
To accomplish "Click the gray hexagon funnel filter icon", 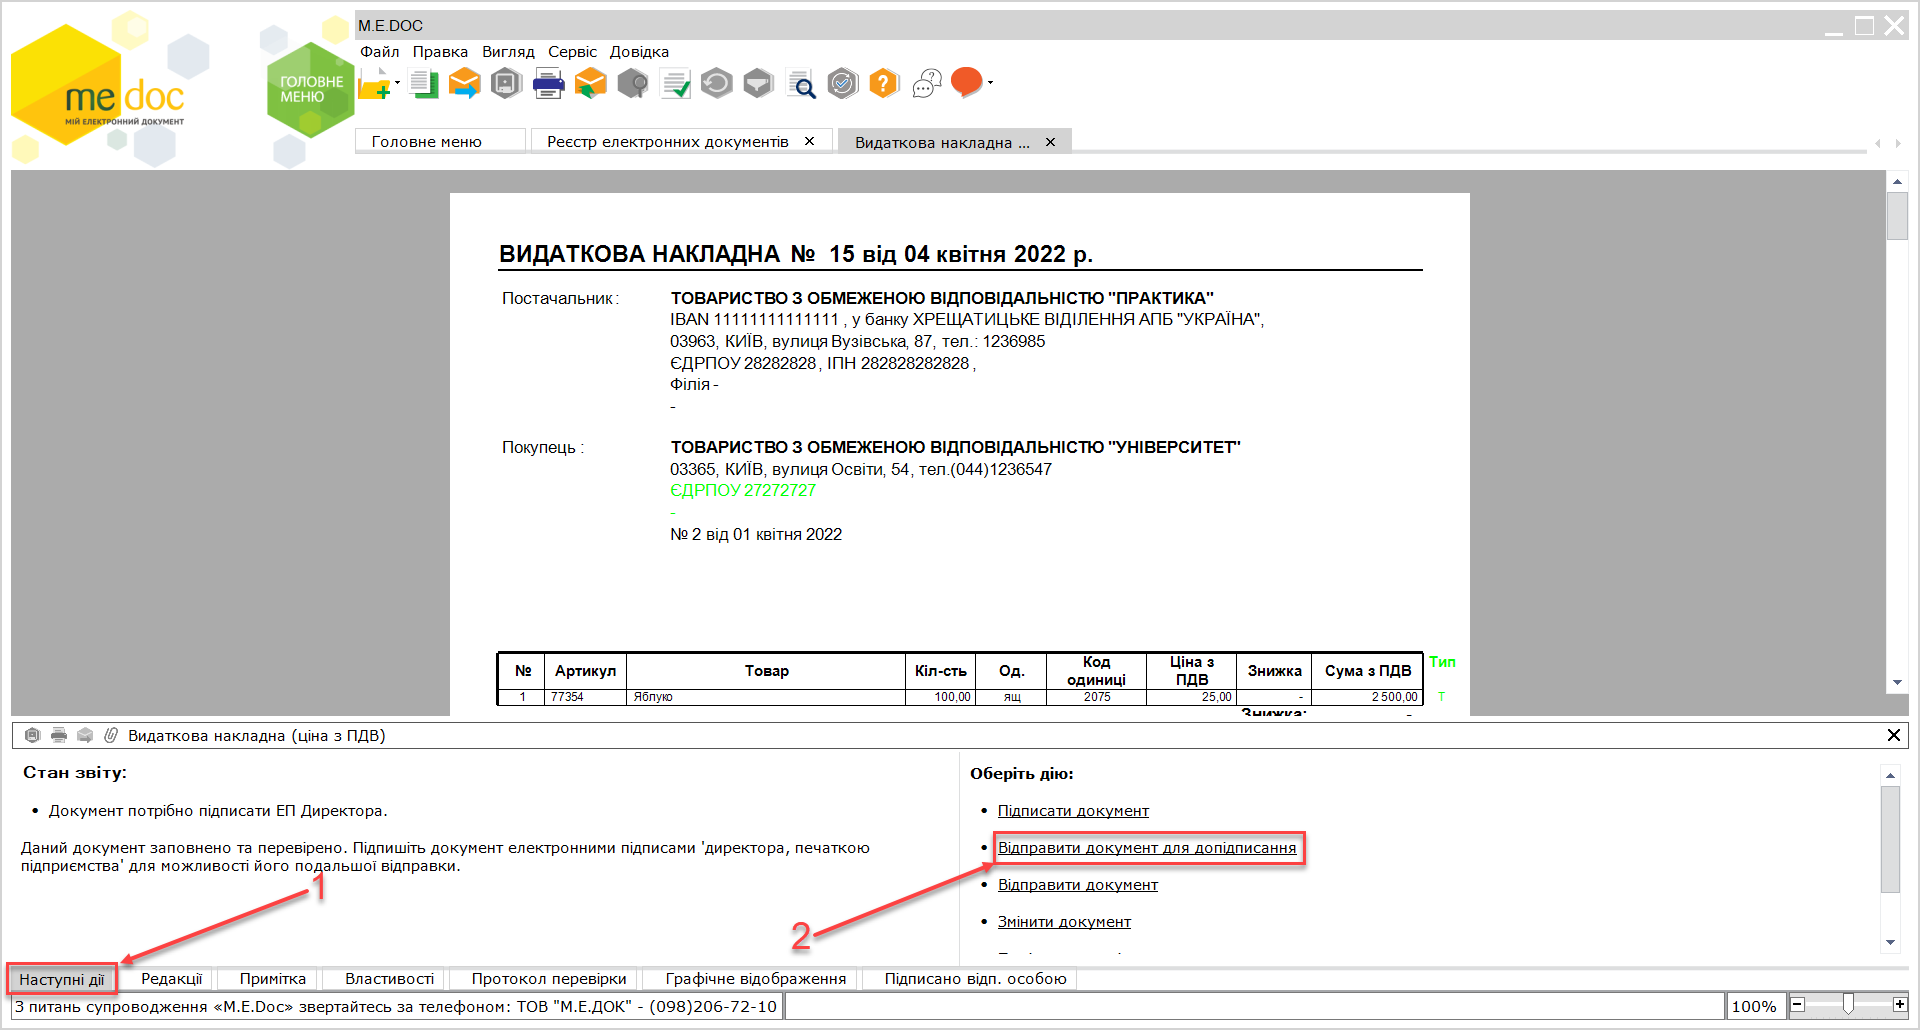I will (x=758, y=84).
